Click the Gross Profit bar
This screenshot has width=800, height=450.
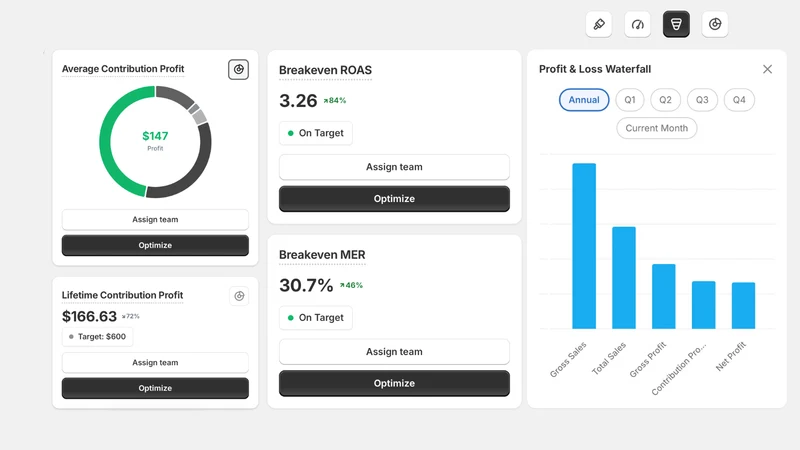coord(663,296)
